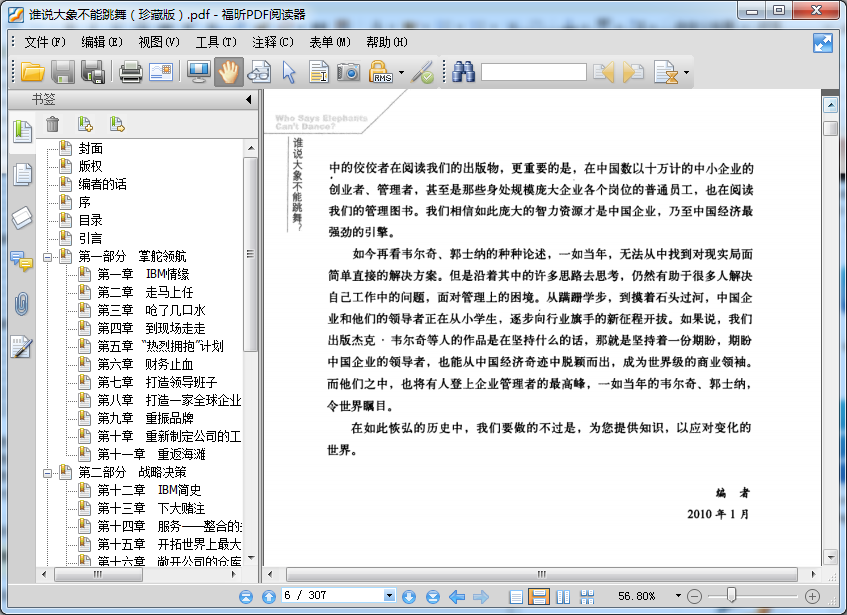The height and width of the screenshot is (615, 847).
Task: Open the 表单(M) menu
Action: [330, 42]
